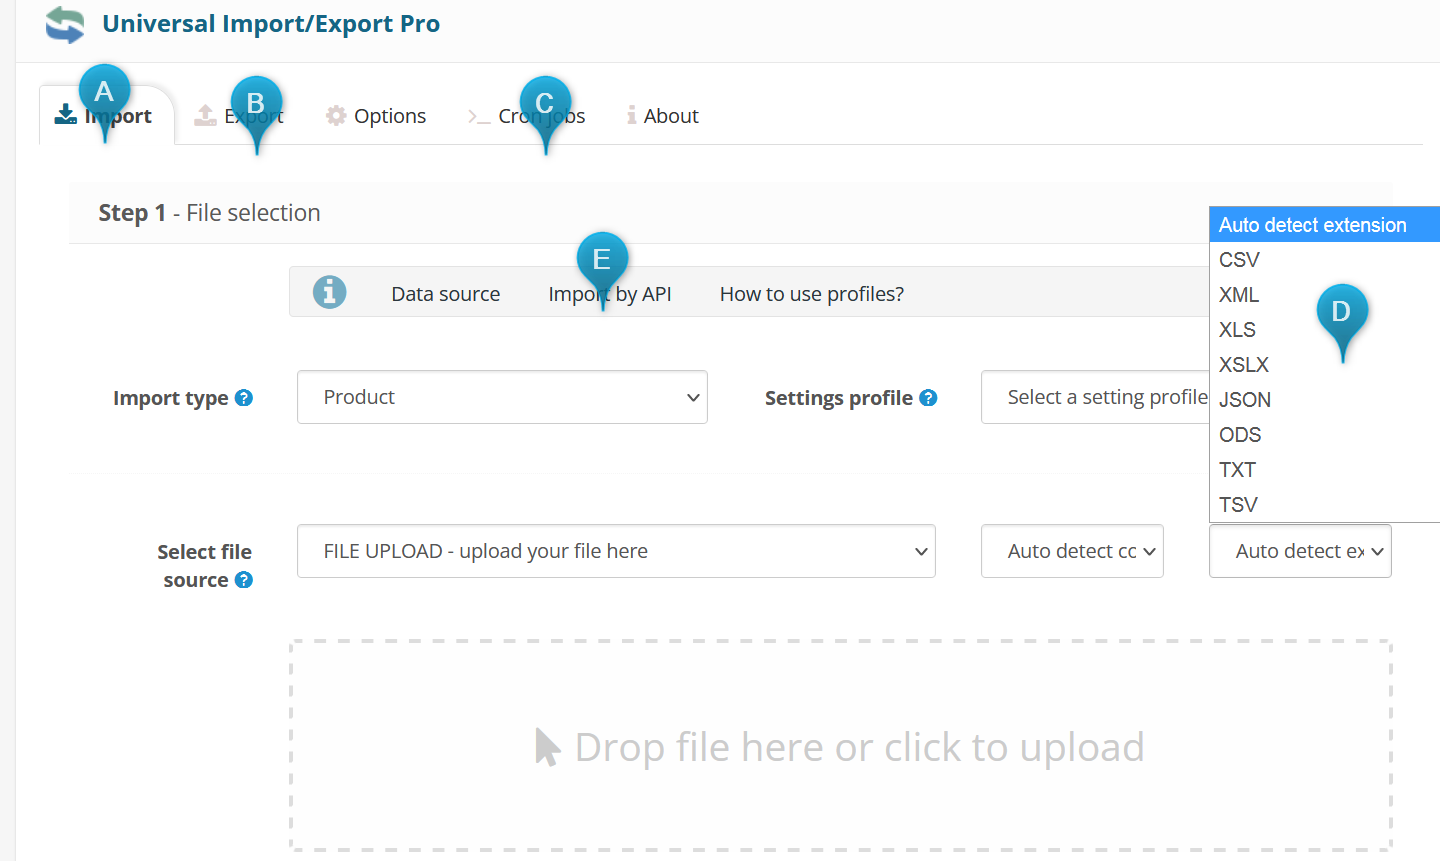Click help icon beside Select file source

[x=244, y=580]
